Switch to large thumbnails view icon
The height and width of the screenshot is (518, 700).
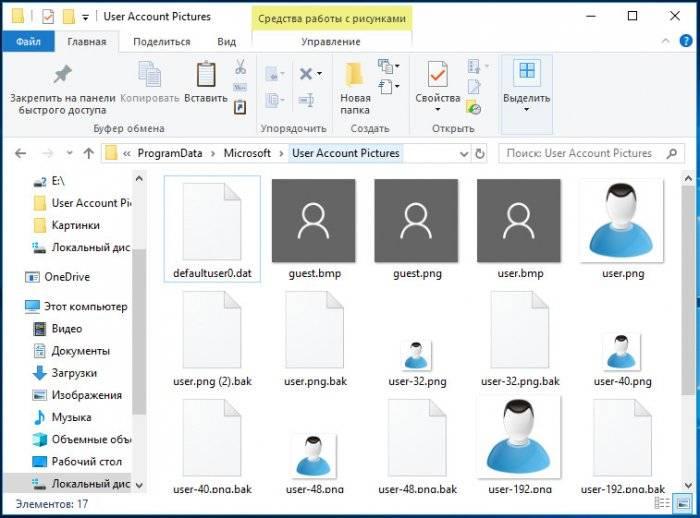pyautogui.click(x=683, y=504)
